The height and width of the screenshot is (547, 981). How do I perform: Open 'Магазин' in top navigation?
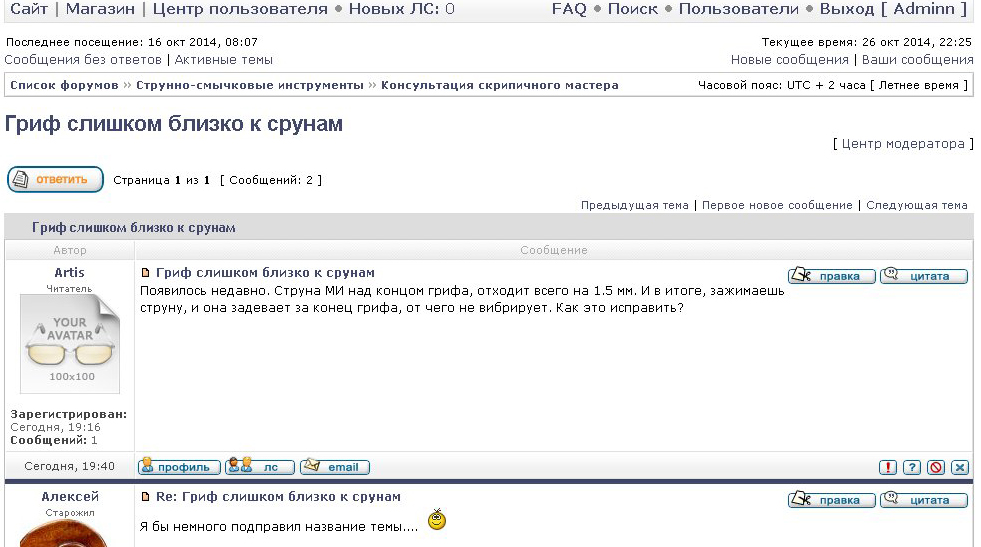[x=99, y=9]
